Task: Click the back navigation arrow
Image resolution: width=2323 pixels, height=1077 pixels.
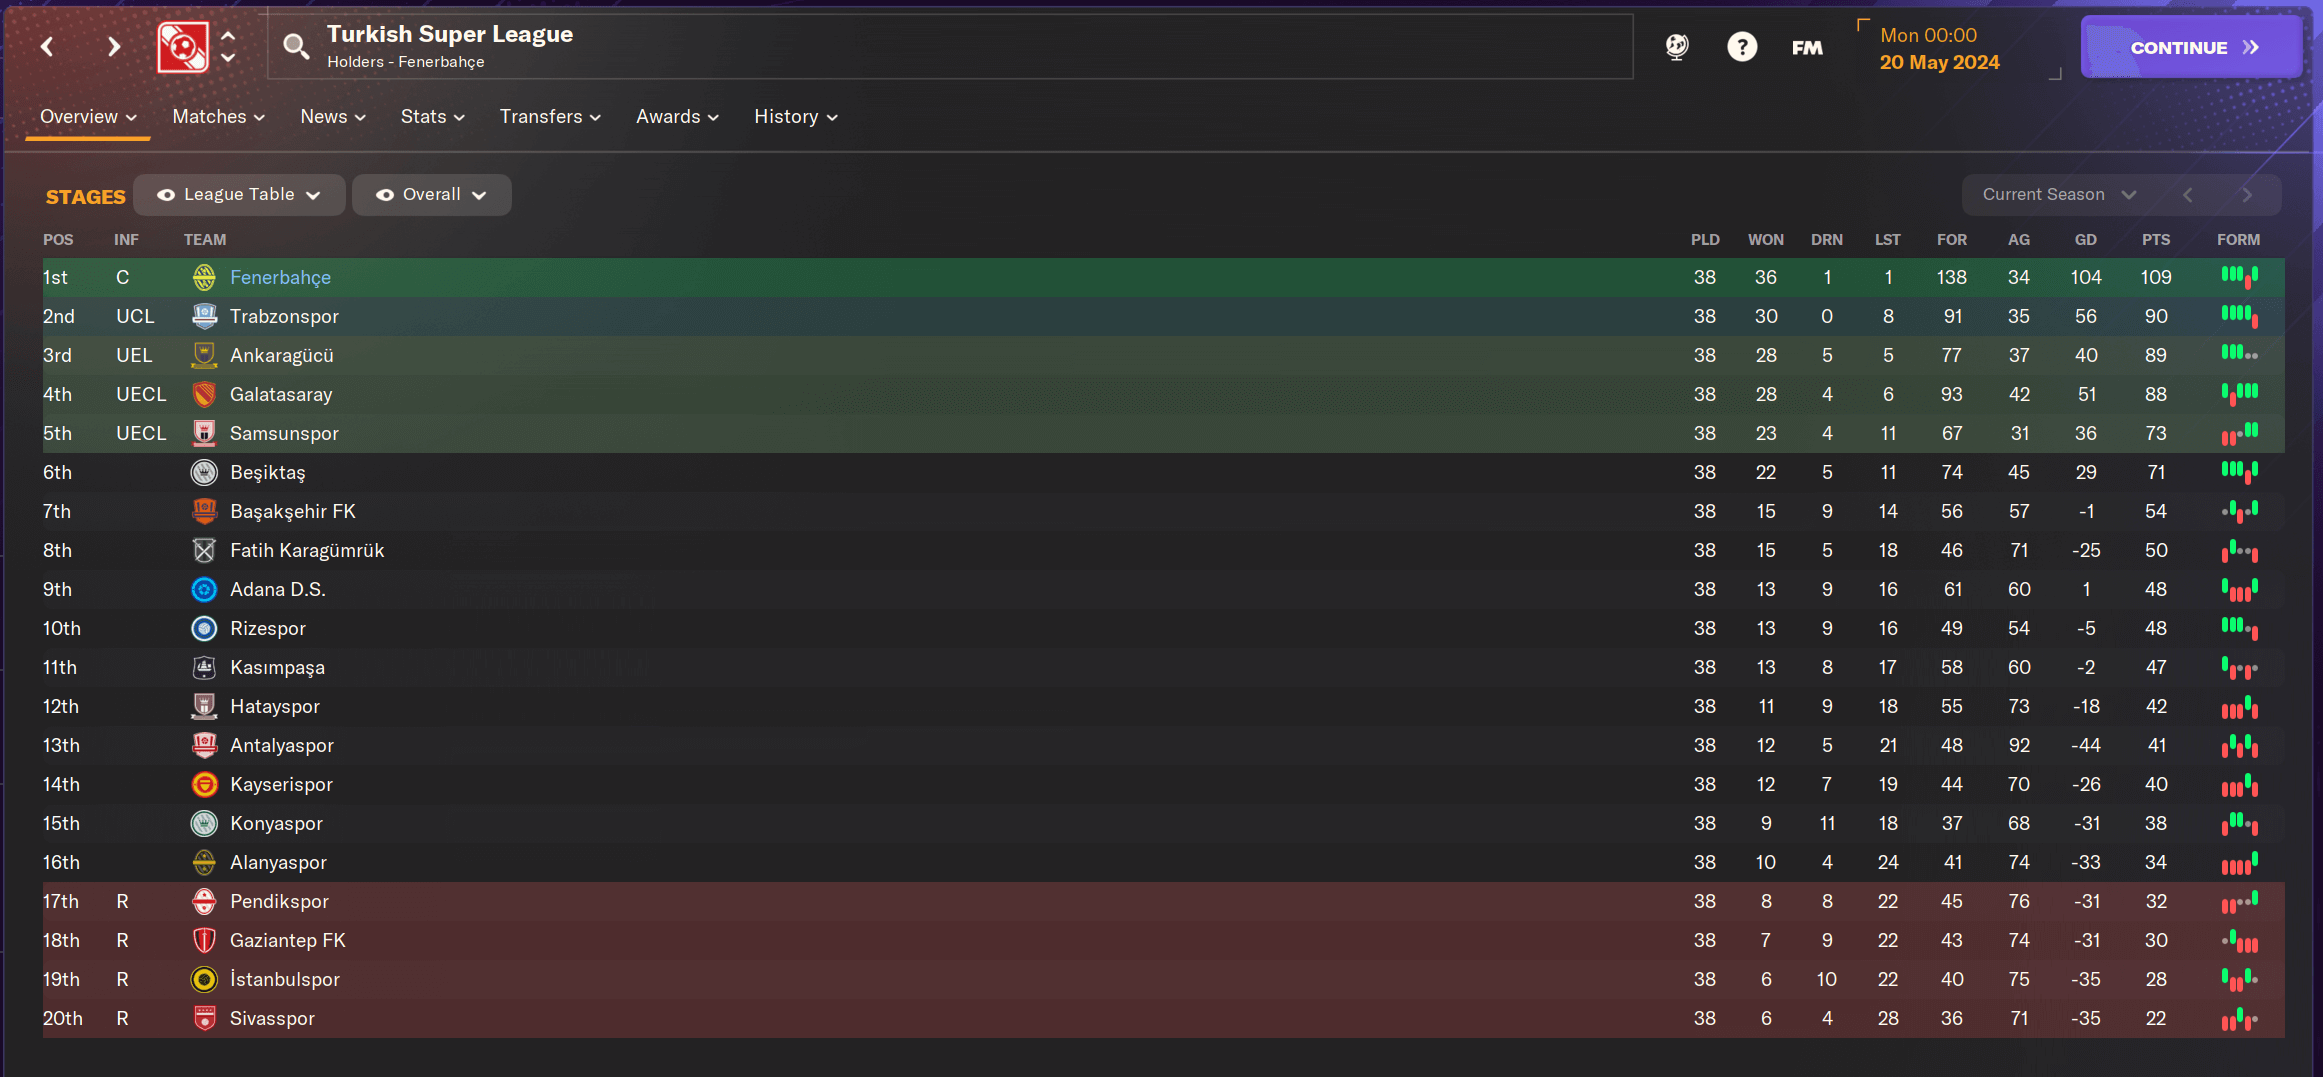Action: tap(47, 47)
